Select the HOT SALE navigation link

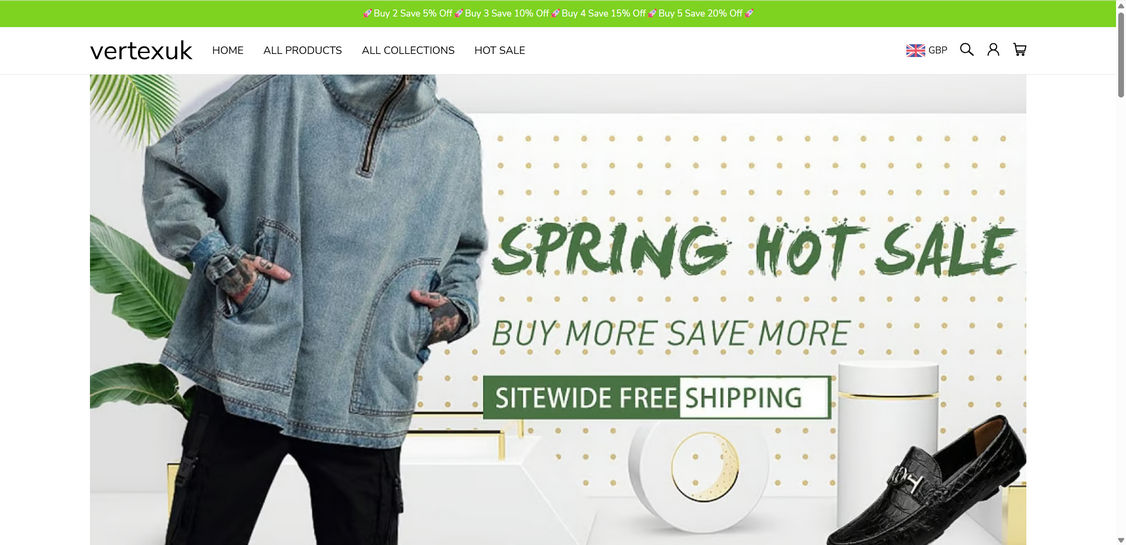(x=499, y=50)
